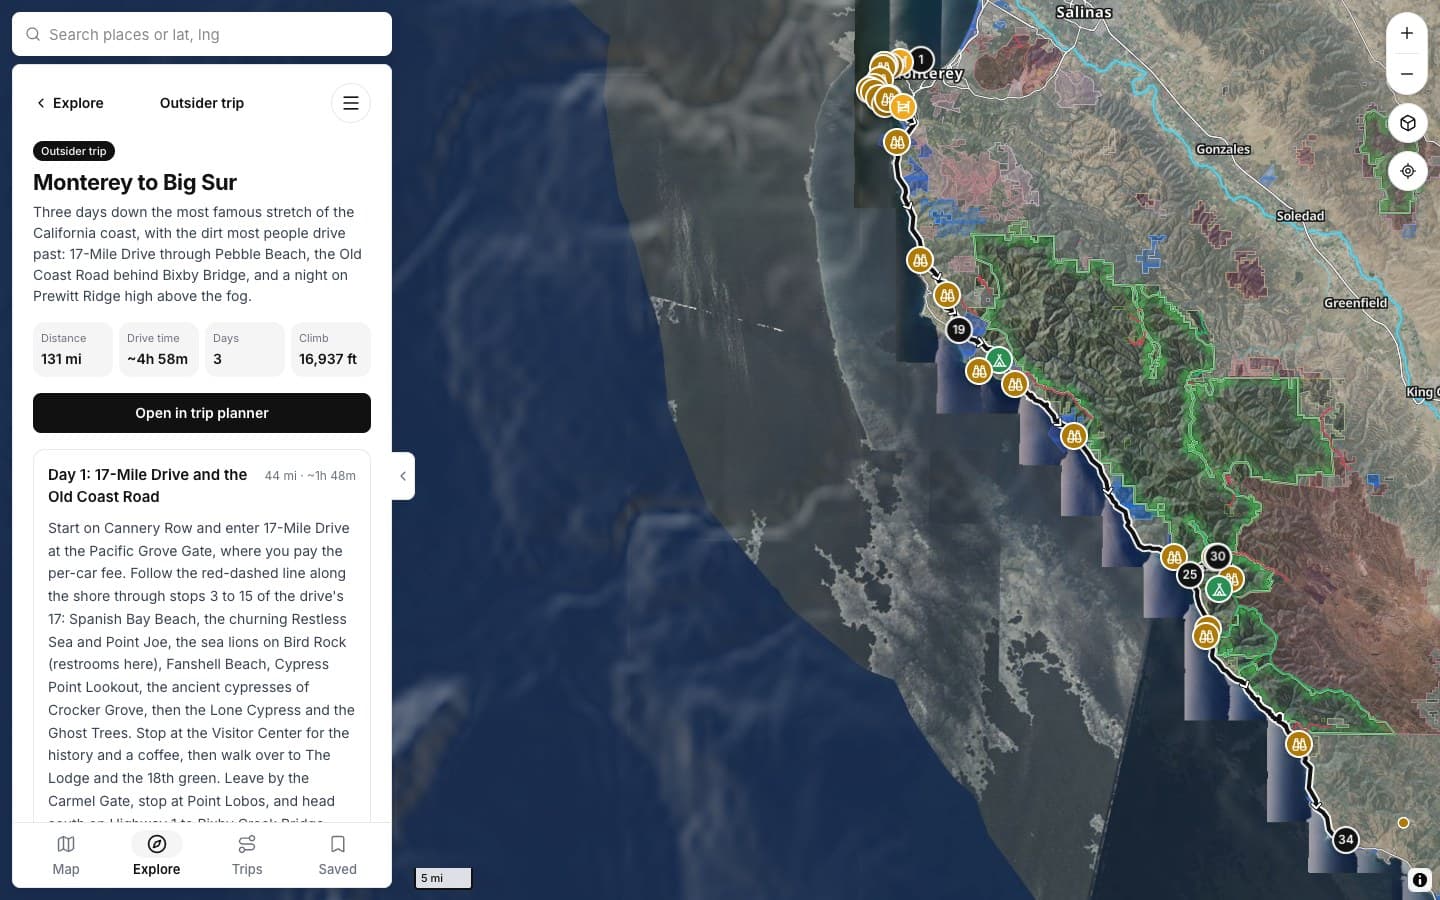Viewport: 1440px width, 900px height.
Task: Click the Day 1 card heading
Action: (148, 486)
